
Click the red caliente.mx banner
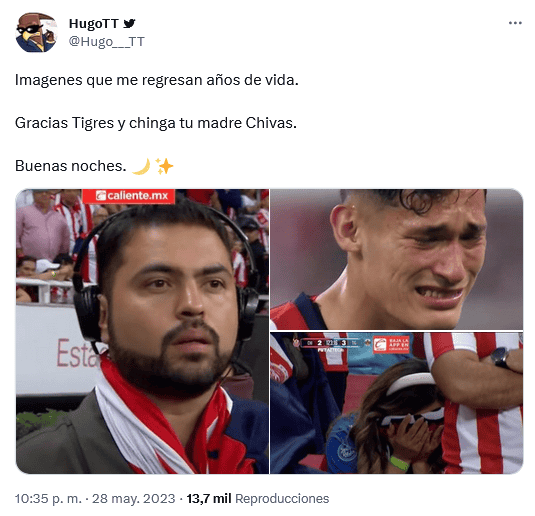[129, 196]
